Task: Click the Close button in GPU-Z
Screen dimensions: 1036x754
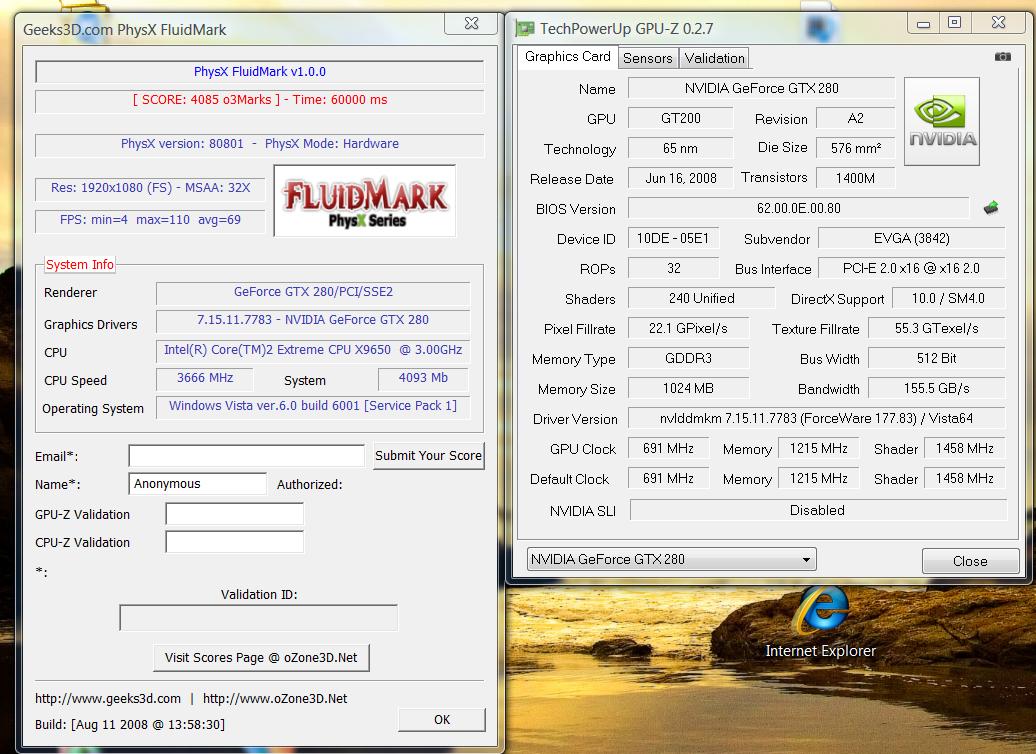Action: [970, 561]
